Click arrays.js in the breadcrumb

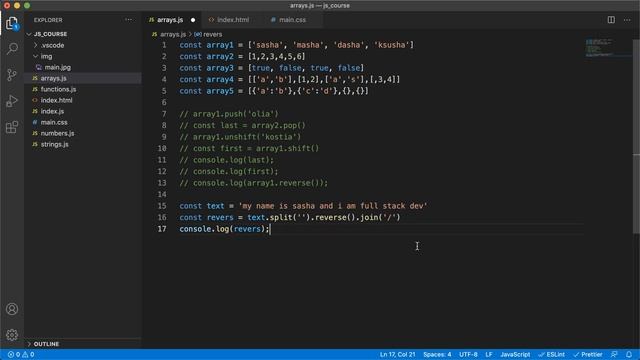click(x=173, y=34)
